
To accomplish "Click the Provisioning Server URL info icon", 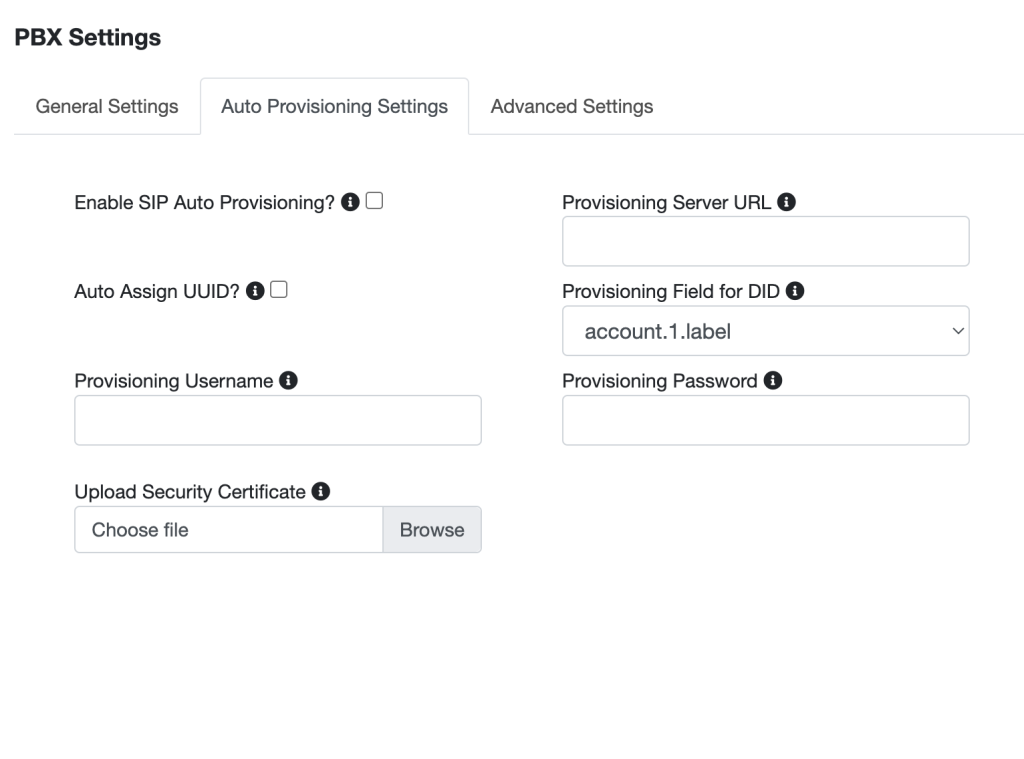I will pyautogui.click(x=786, y=202).
